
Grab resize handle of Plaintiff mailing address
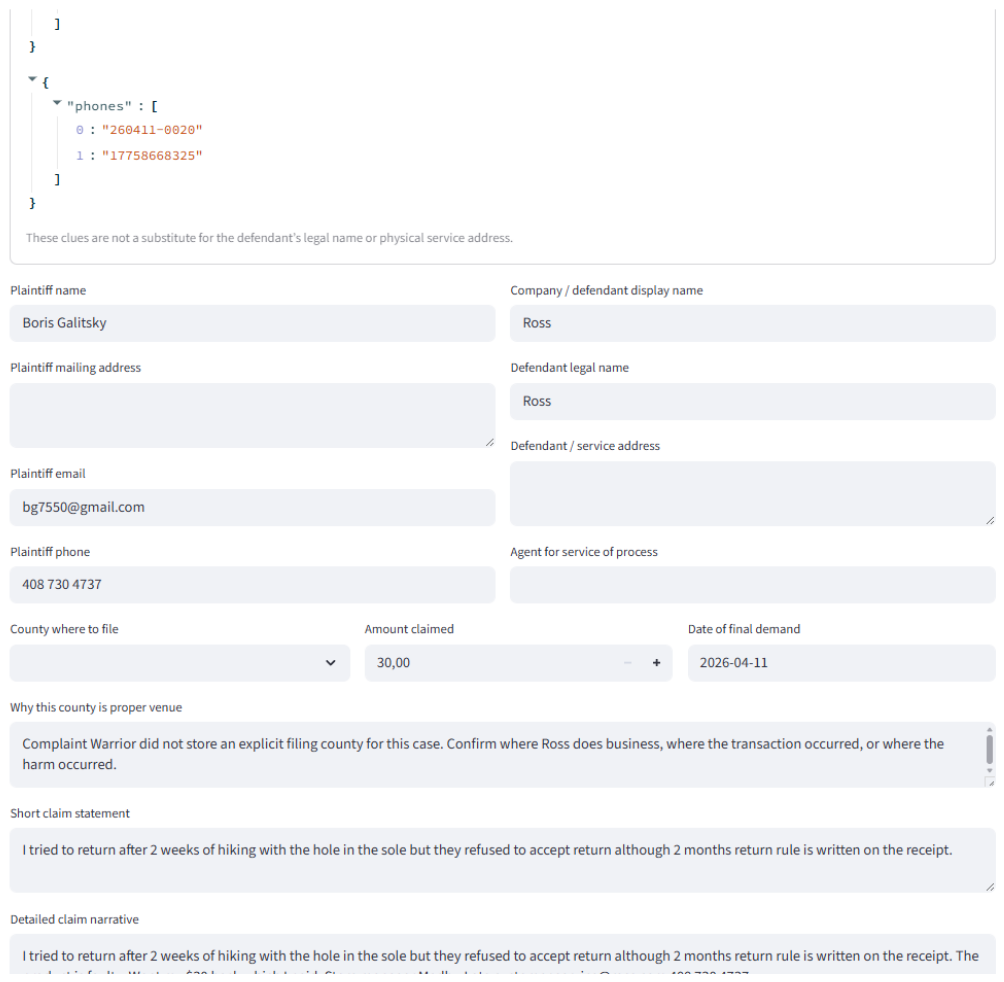point(489,442)
